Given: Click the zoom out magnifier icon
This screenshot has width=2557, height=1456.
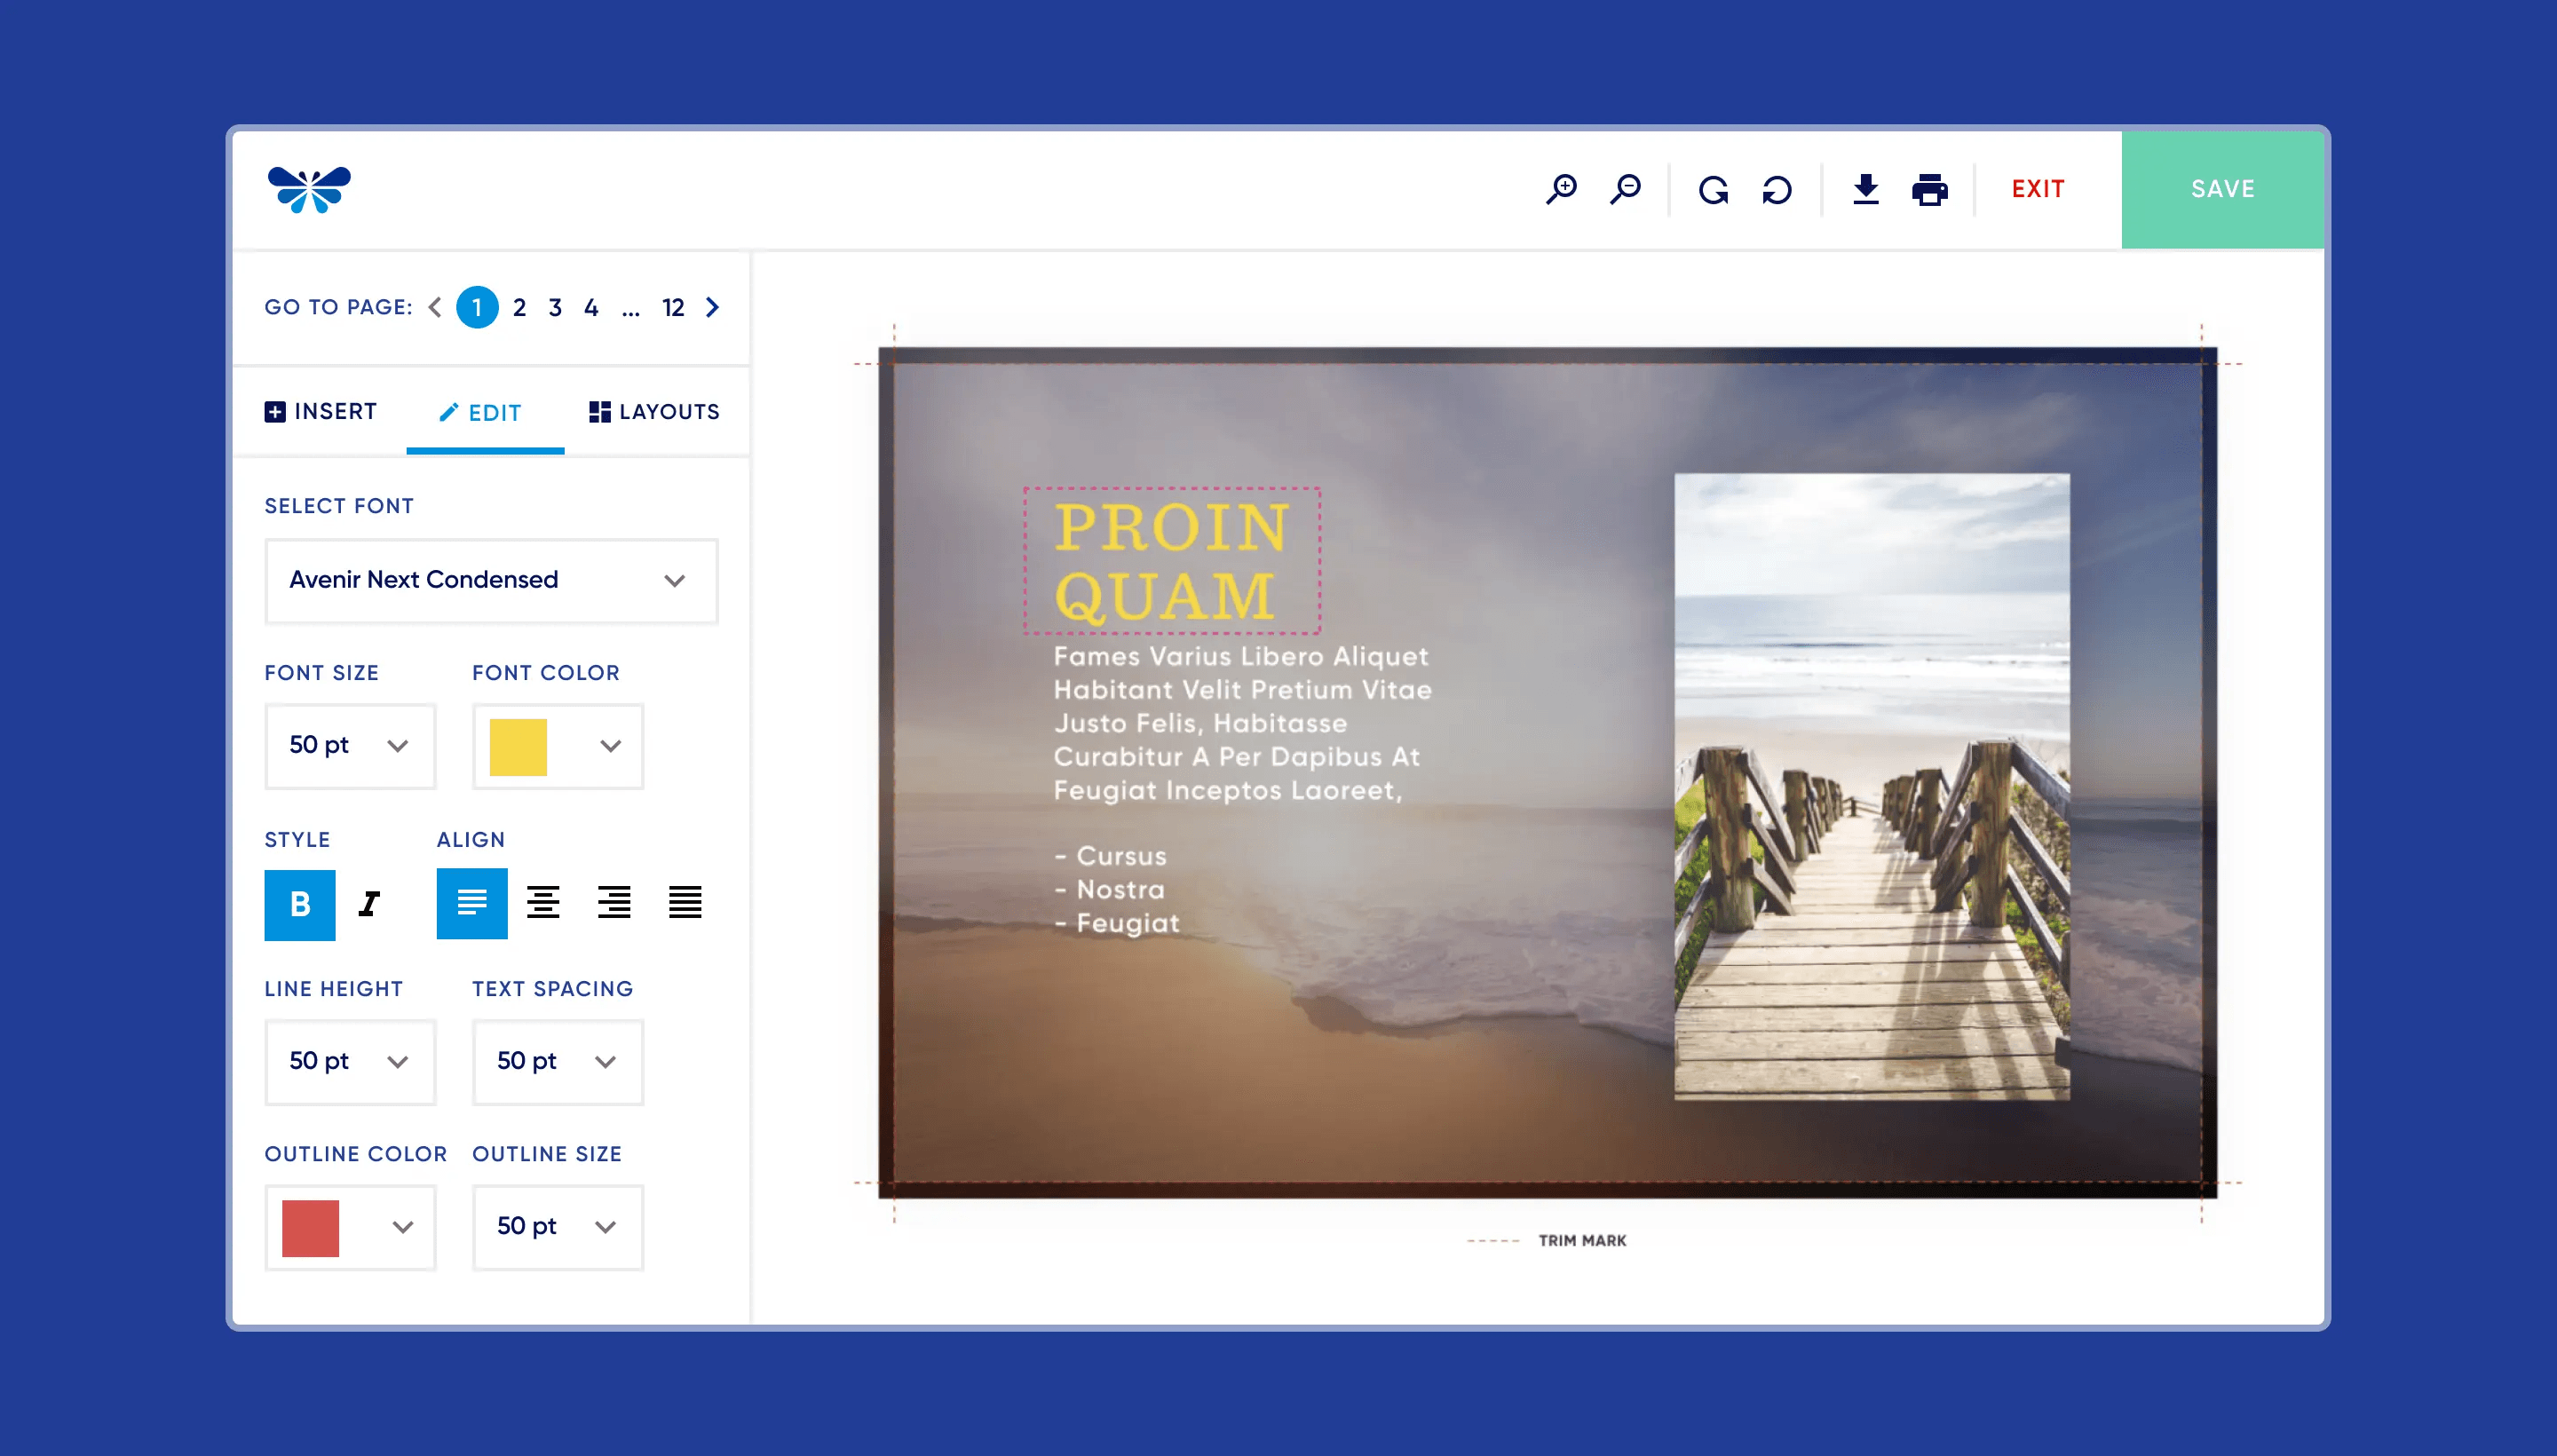Looking at the screenshot, I should click(1625, 189).
